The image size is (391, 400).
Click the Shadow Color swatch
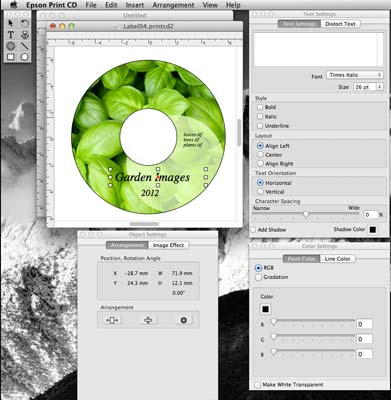(x=373, y=230)
